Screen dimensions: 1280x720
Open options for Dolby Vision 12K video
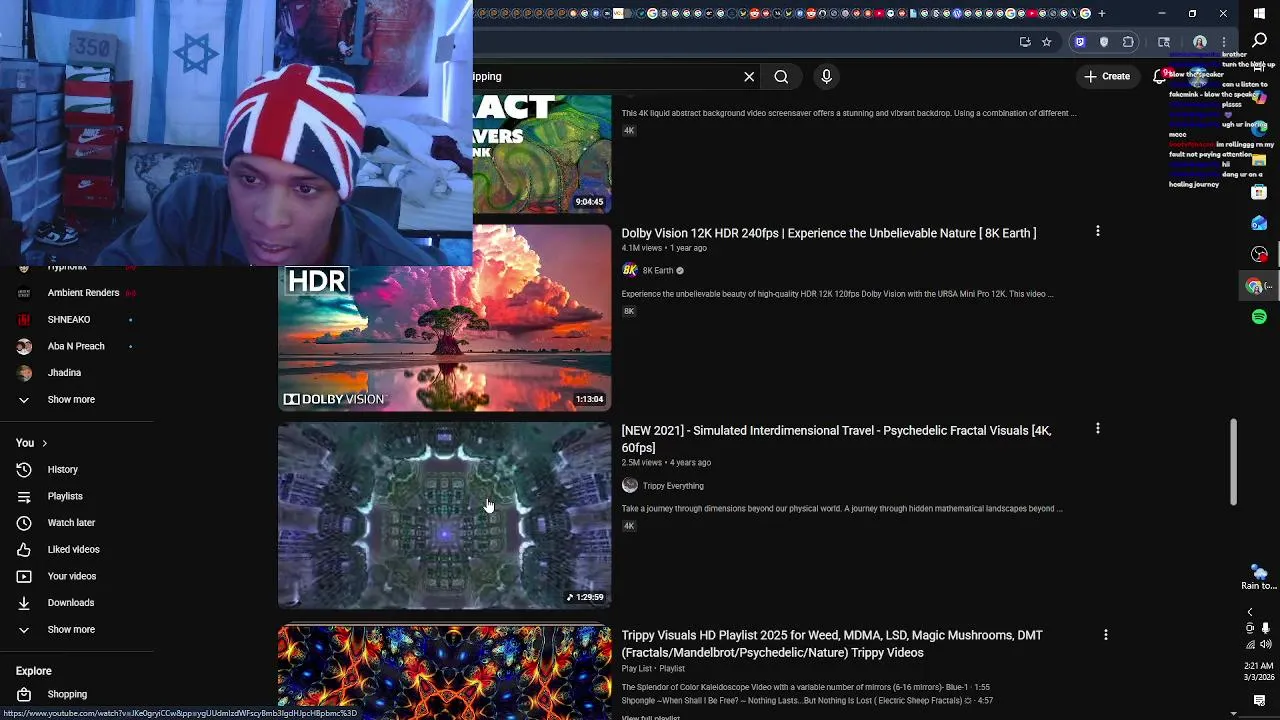coord(1097,231)
